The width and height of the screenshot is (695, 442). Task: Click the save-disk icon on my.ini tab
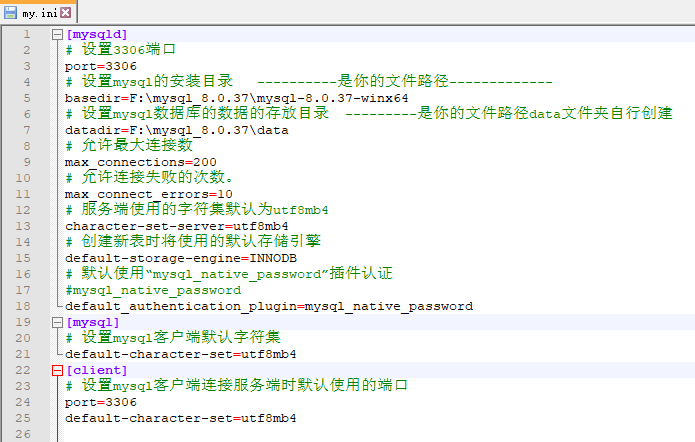(10, 12)
